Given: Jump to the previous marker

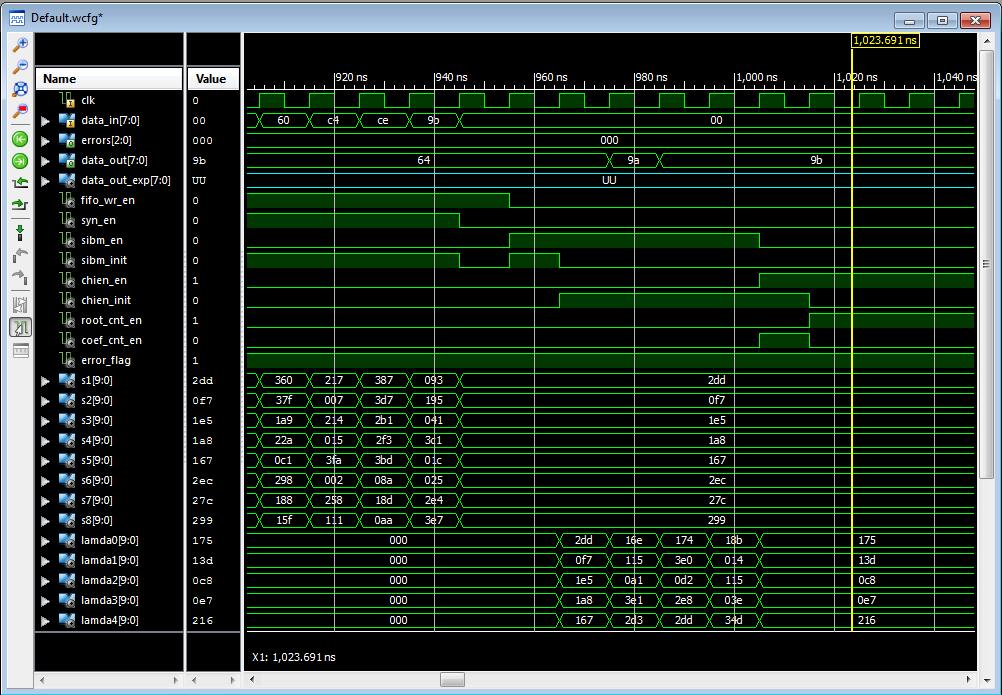Looking at the screenshot, I should (20, 255).
